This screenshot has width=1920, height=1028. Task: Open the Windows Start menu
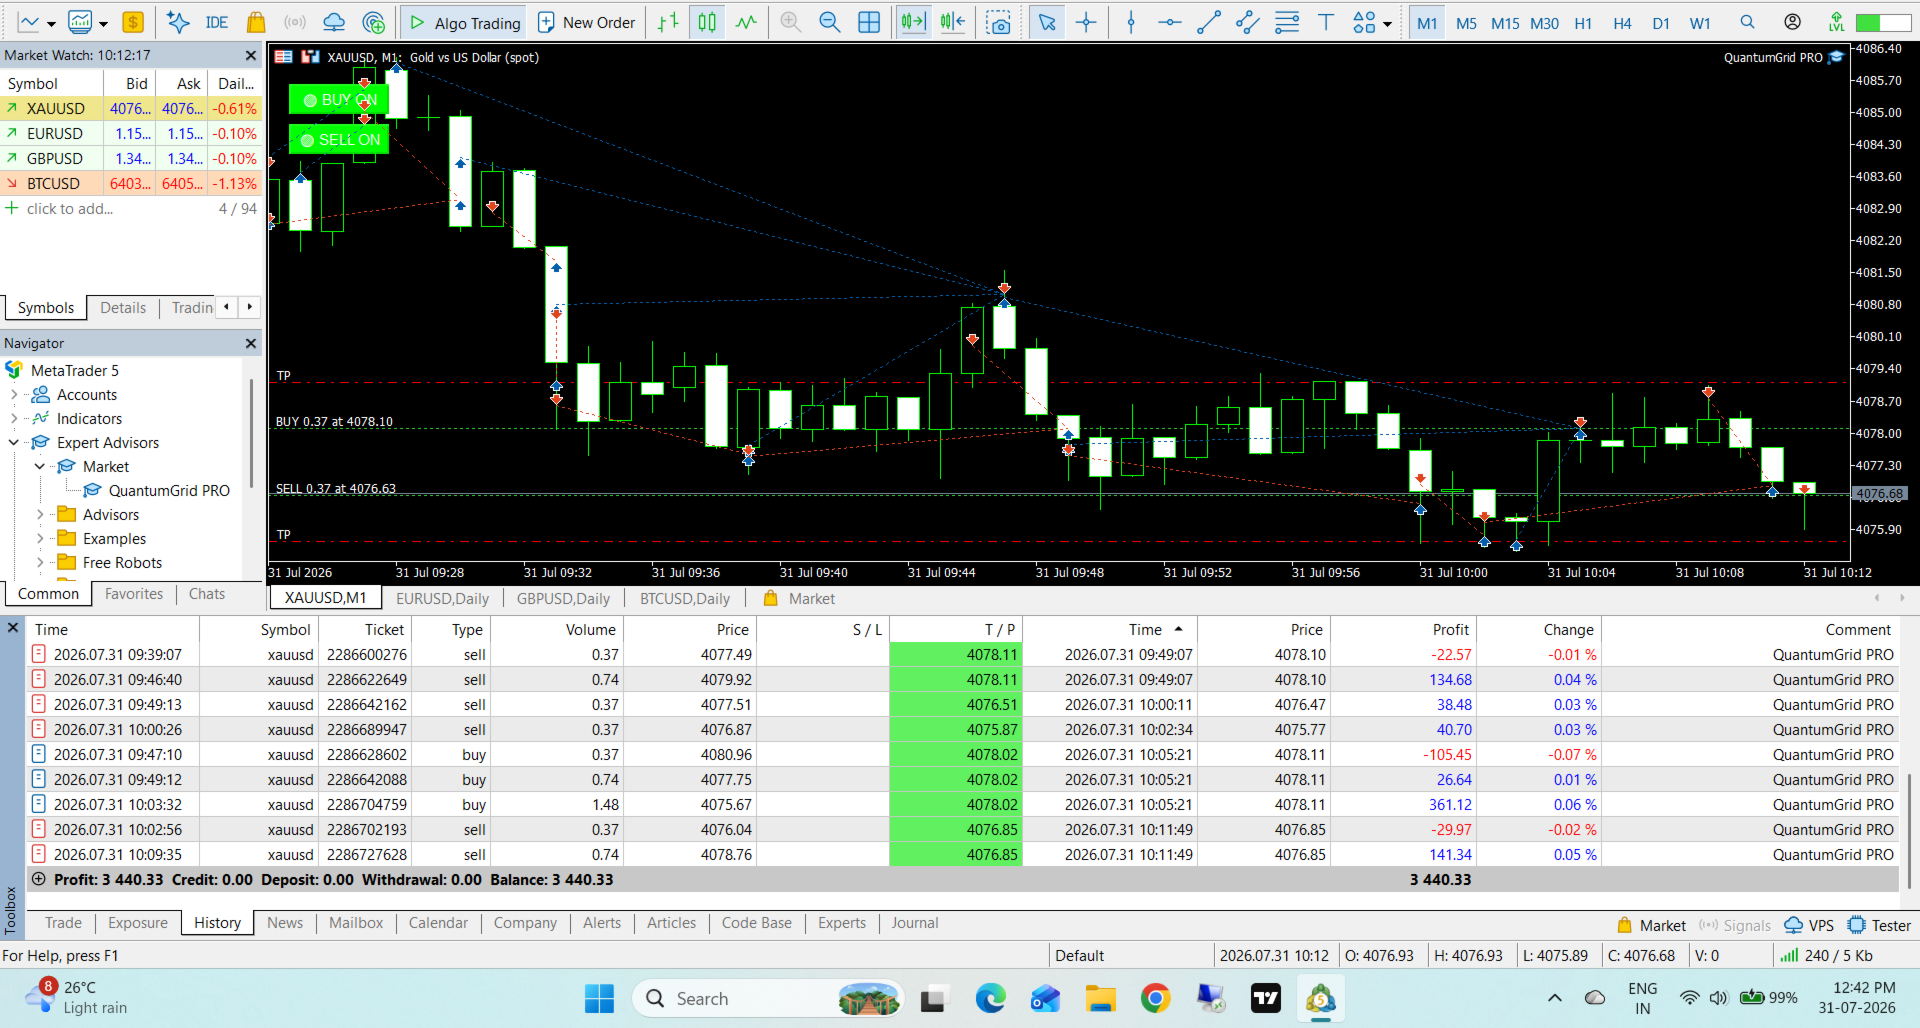pyautogui.click(x=599, y=998)
